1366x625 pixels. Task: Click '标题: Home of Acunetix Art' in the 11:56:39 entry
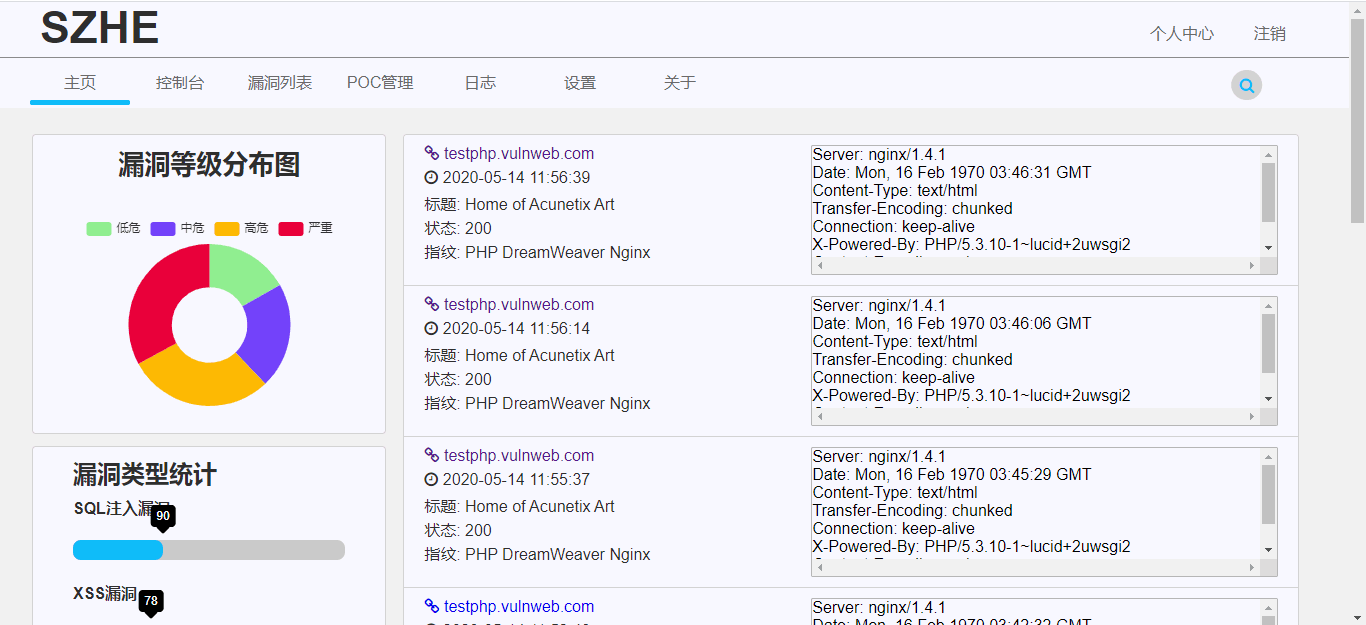[x=520, y=205]
